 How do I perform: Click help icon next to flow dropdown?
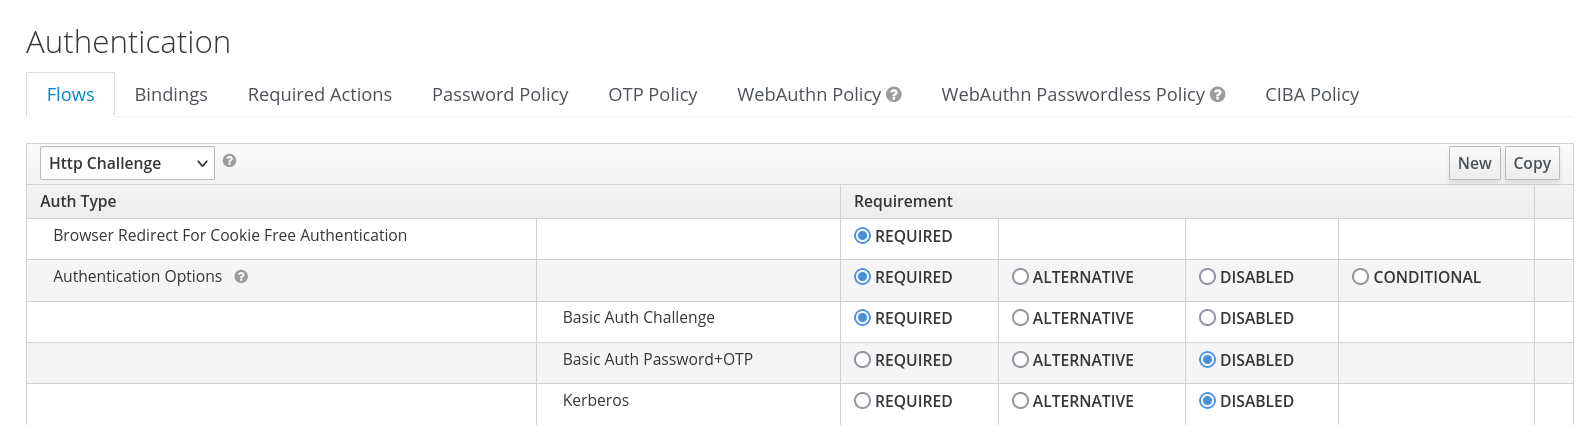(x=229, y=161)
